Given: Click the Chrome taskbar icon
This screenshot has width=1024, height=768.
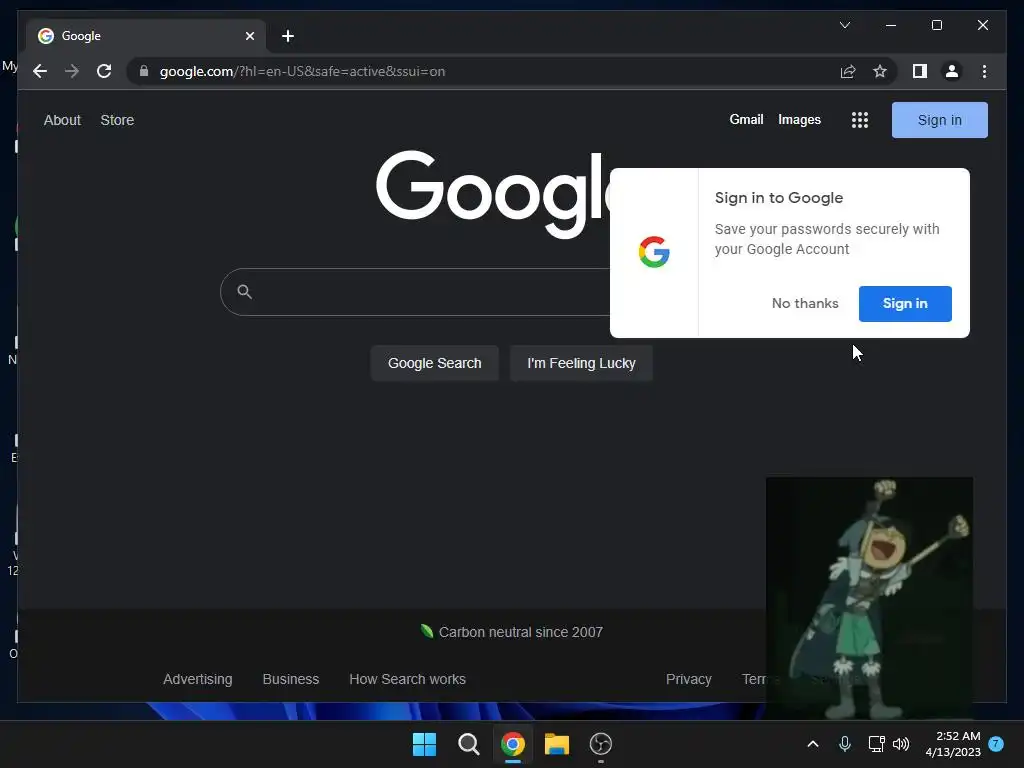Looking at the screenshot, I should click(x=513, y=744).
